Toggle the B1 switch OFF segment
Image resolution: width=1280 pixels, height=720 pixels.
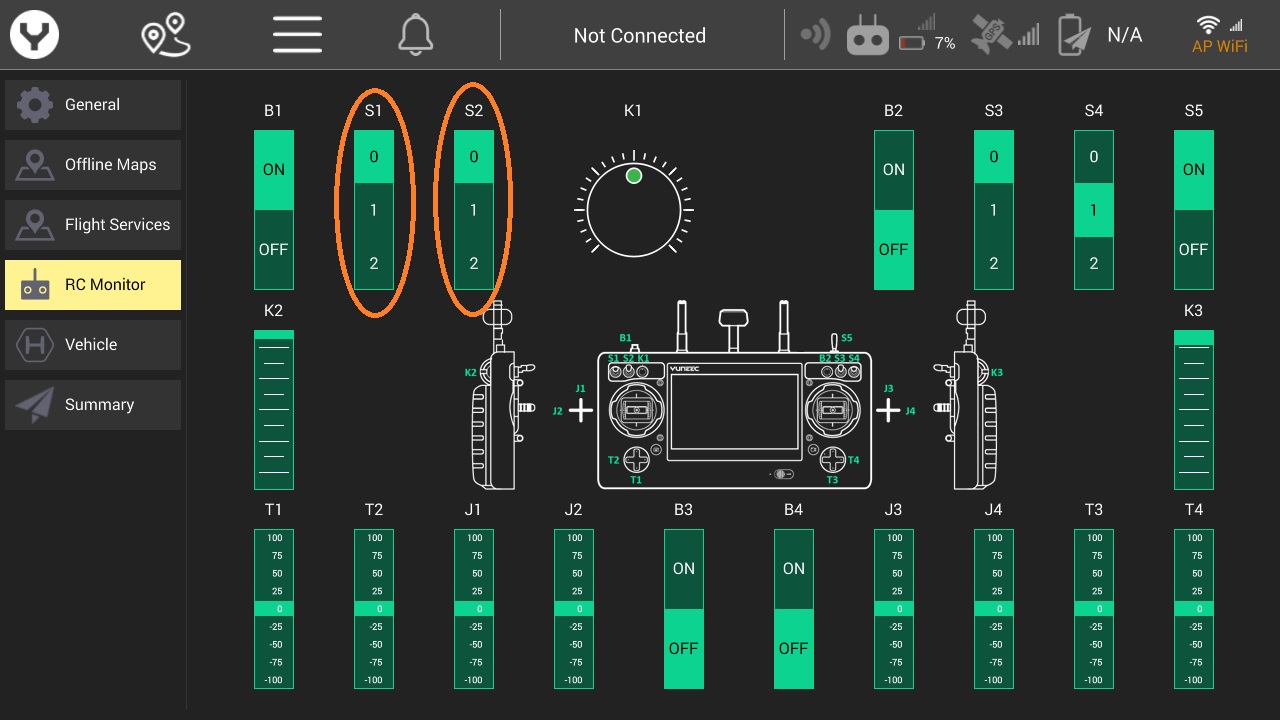tap(273, 250)
